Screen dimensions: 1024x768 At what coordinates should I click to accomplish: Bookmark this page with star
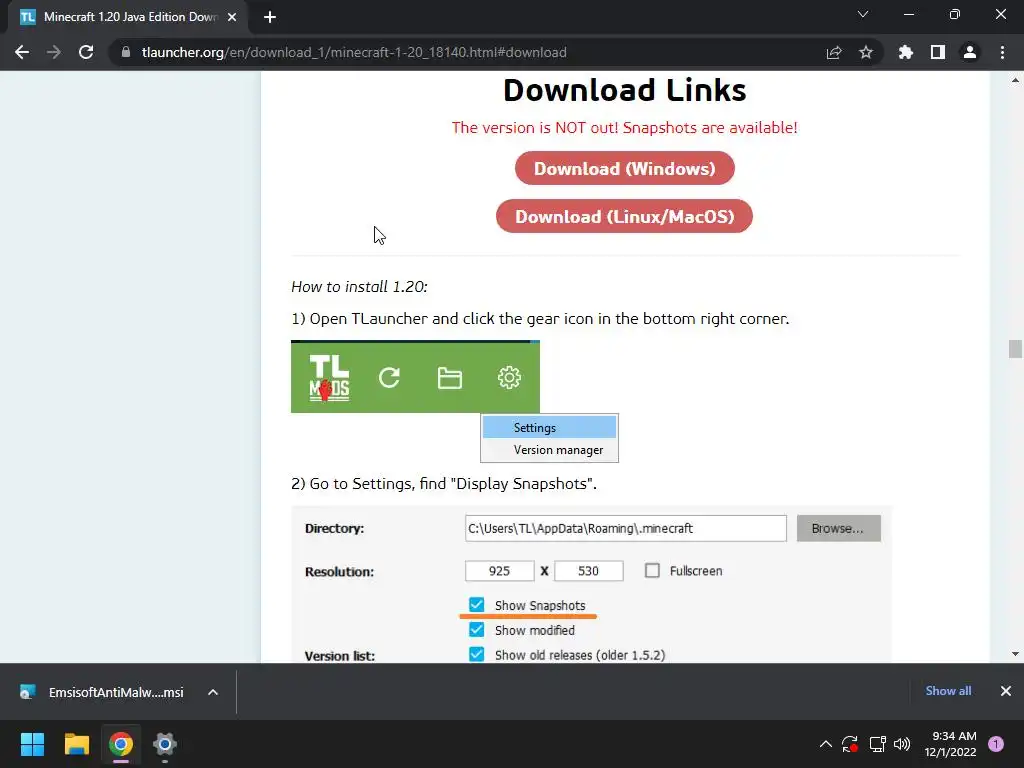coord(866,52)
